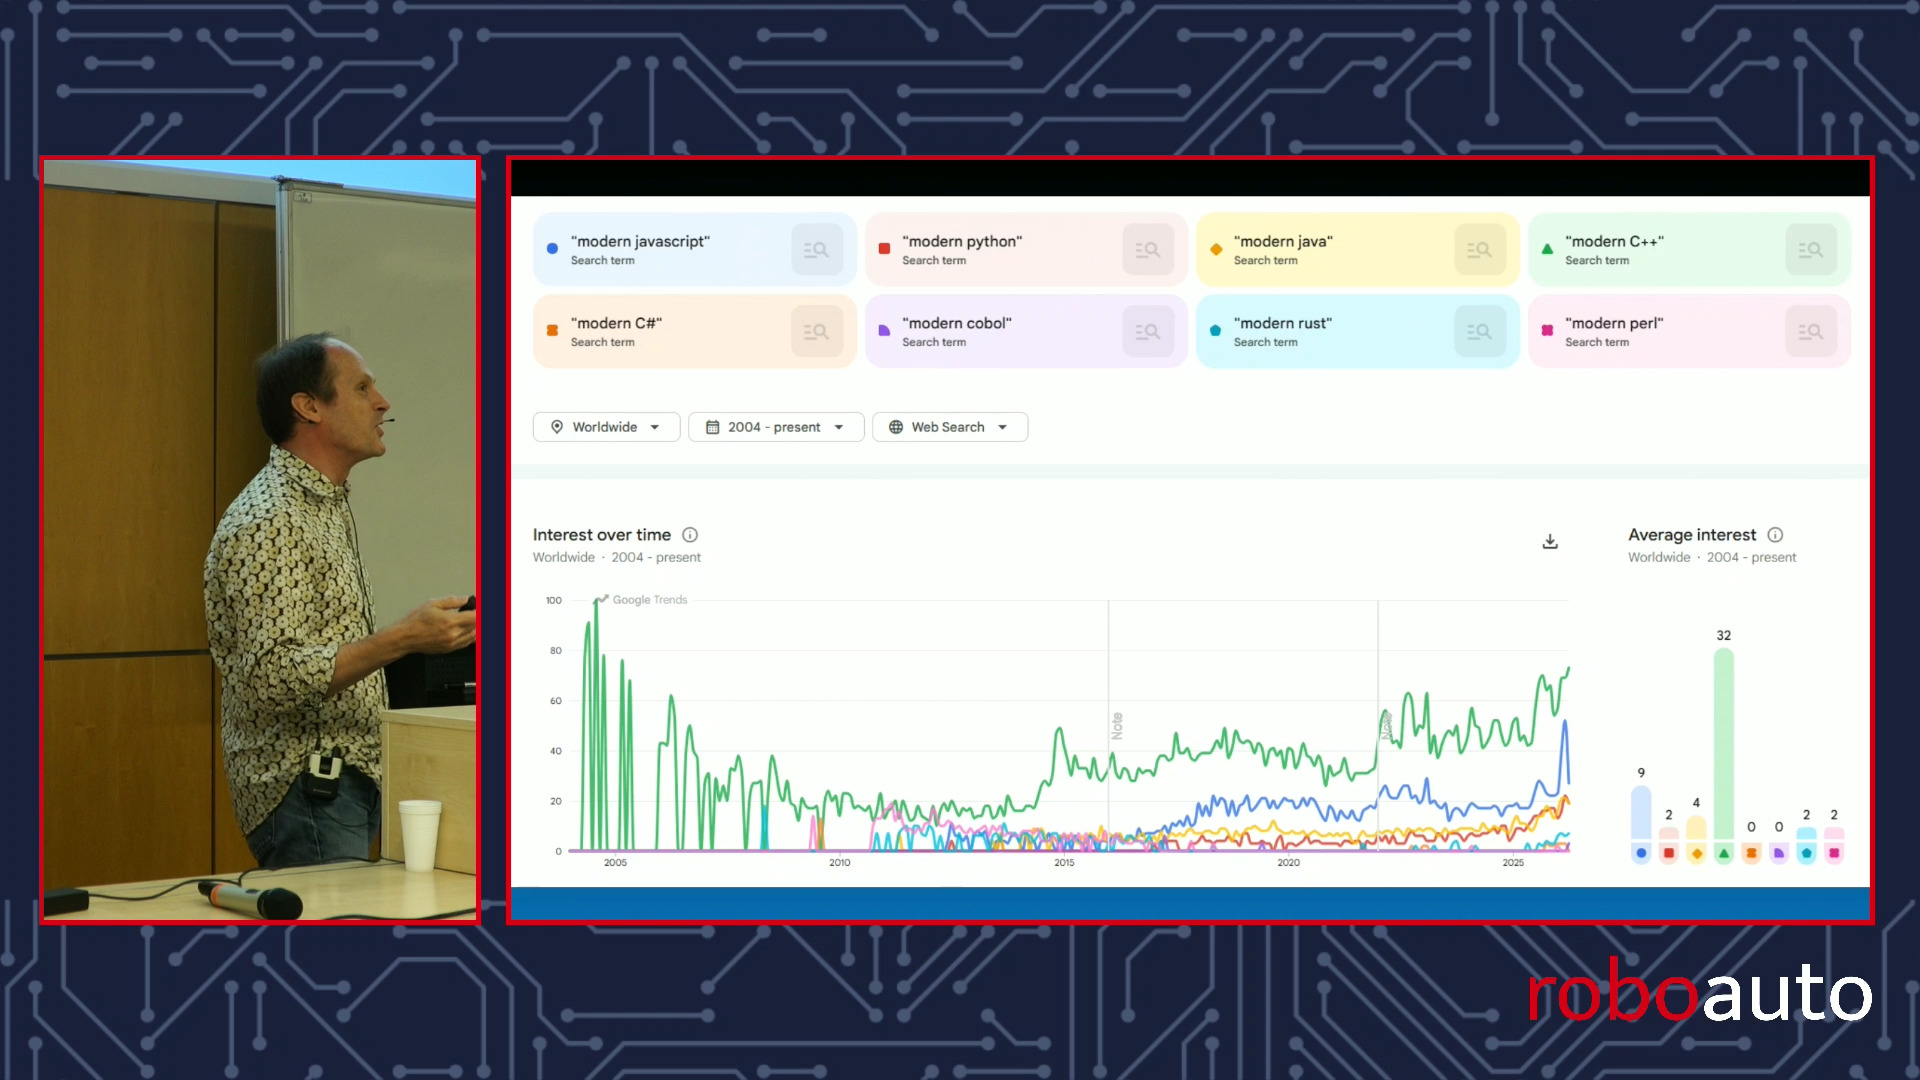Select the "modern rust" search term card
The height and width of the screenshot is (1080, 1920).
point(1357,331)
